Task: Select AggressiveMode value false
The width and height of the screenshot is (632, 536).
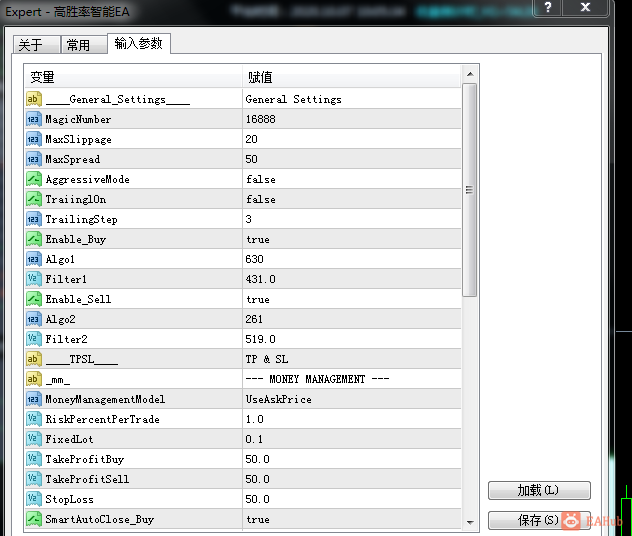Action: tap(352, 179)
